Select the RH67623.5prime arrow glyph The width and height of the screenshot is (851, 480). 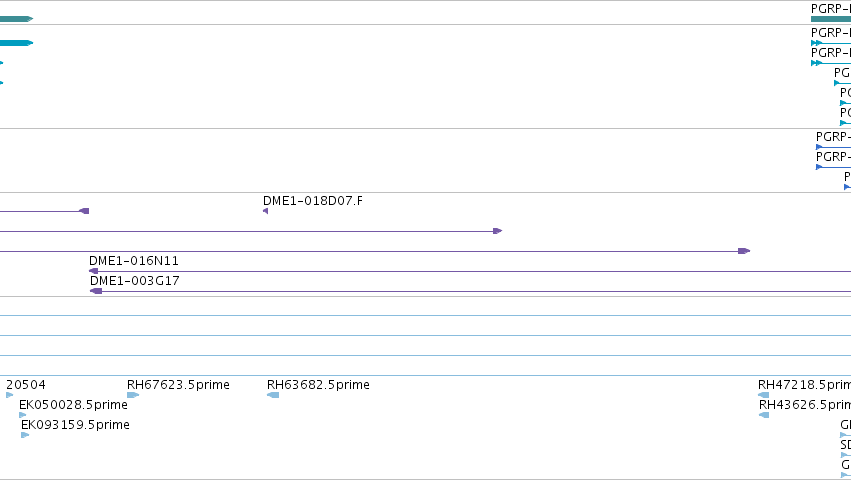[x=133, y=395]
